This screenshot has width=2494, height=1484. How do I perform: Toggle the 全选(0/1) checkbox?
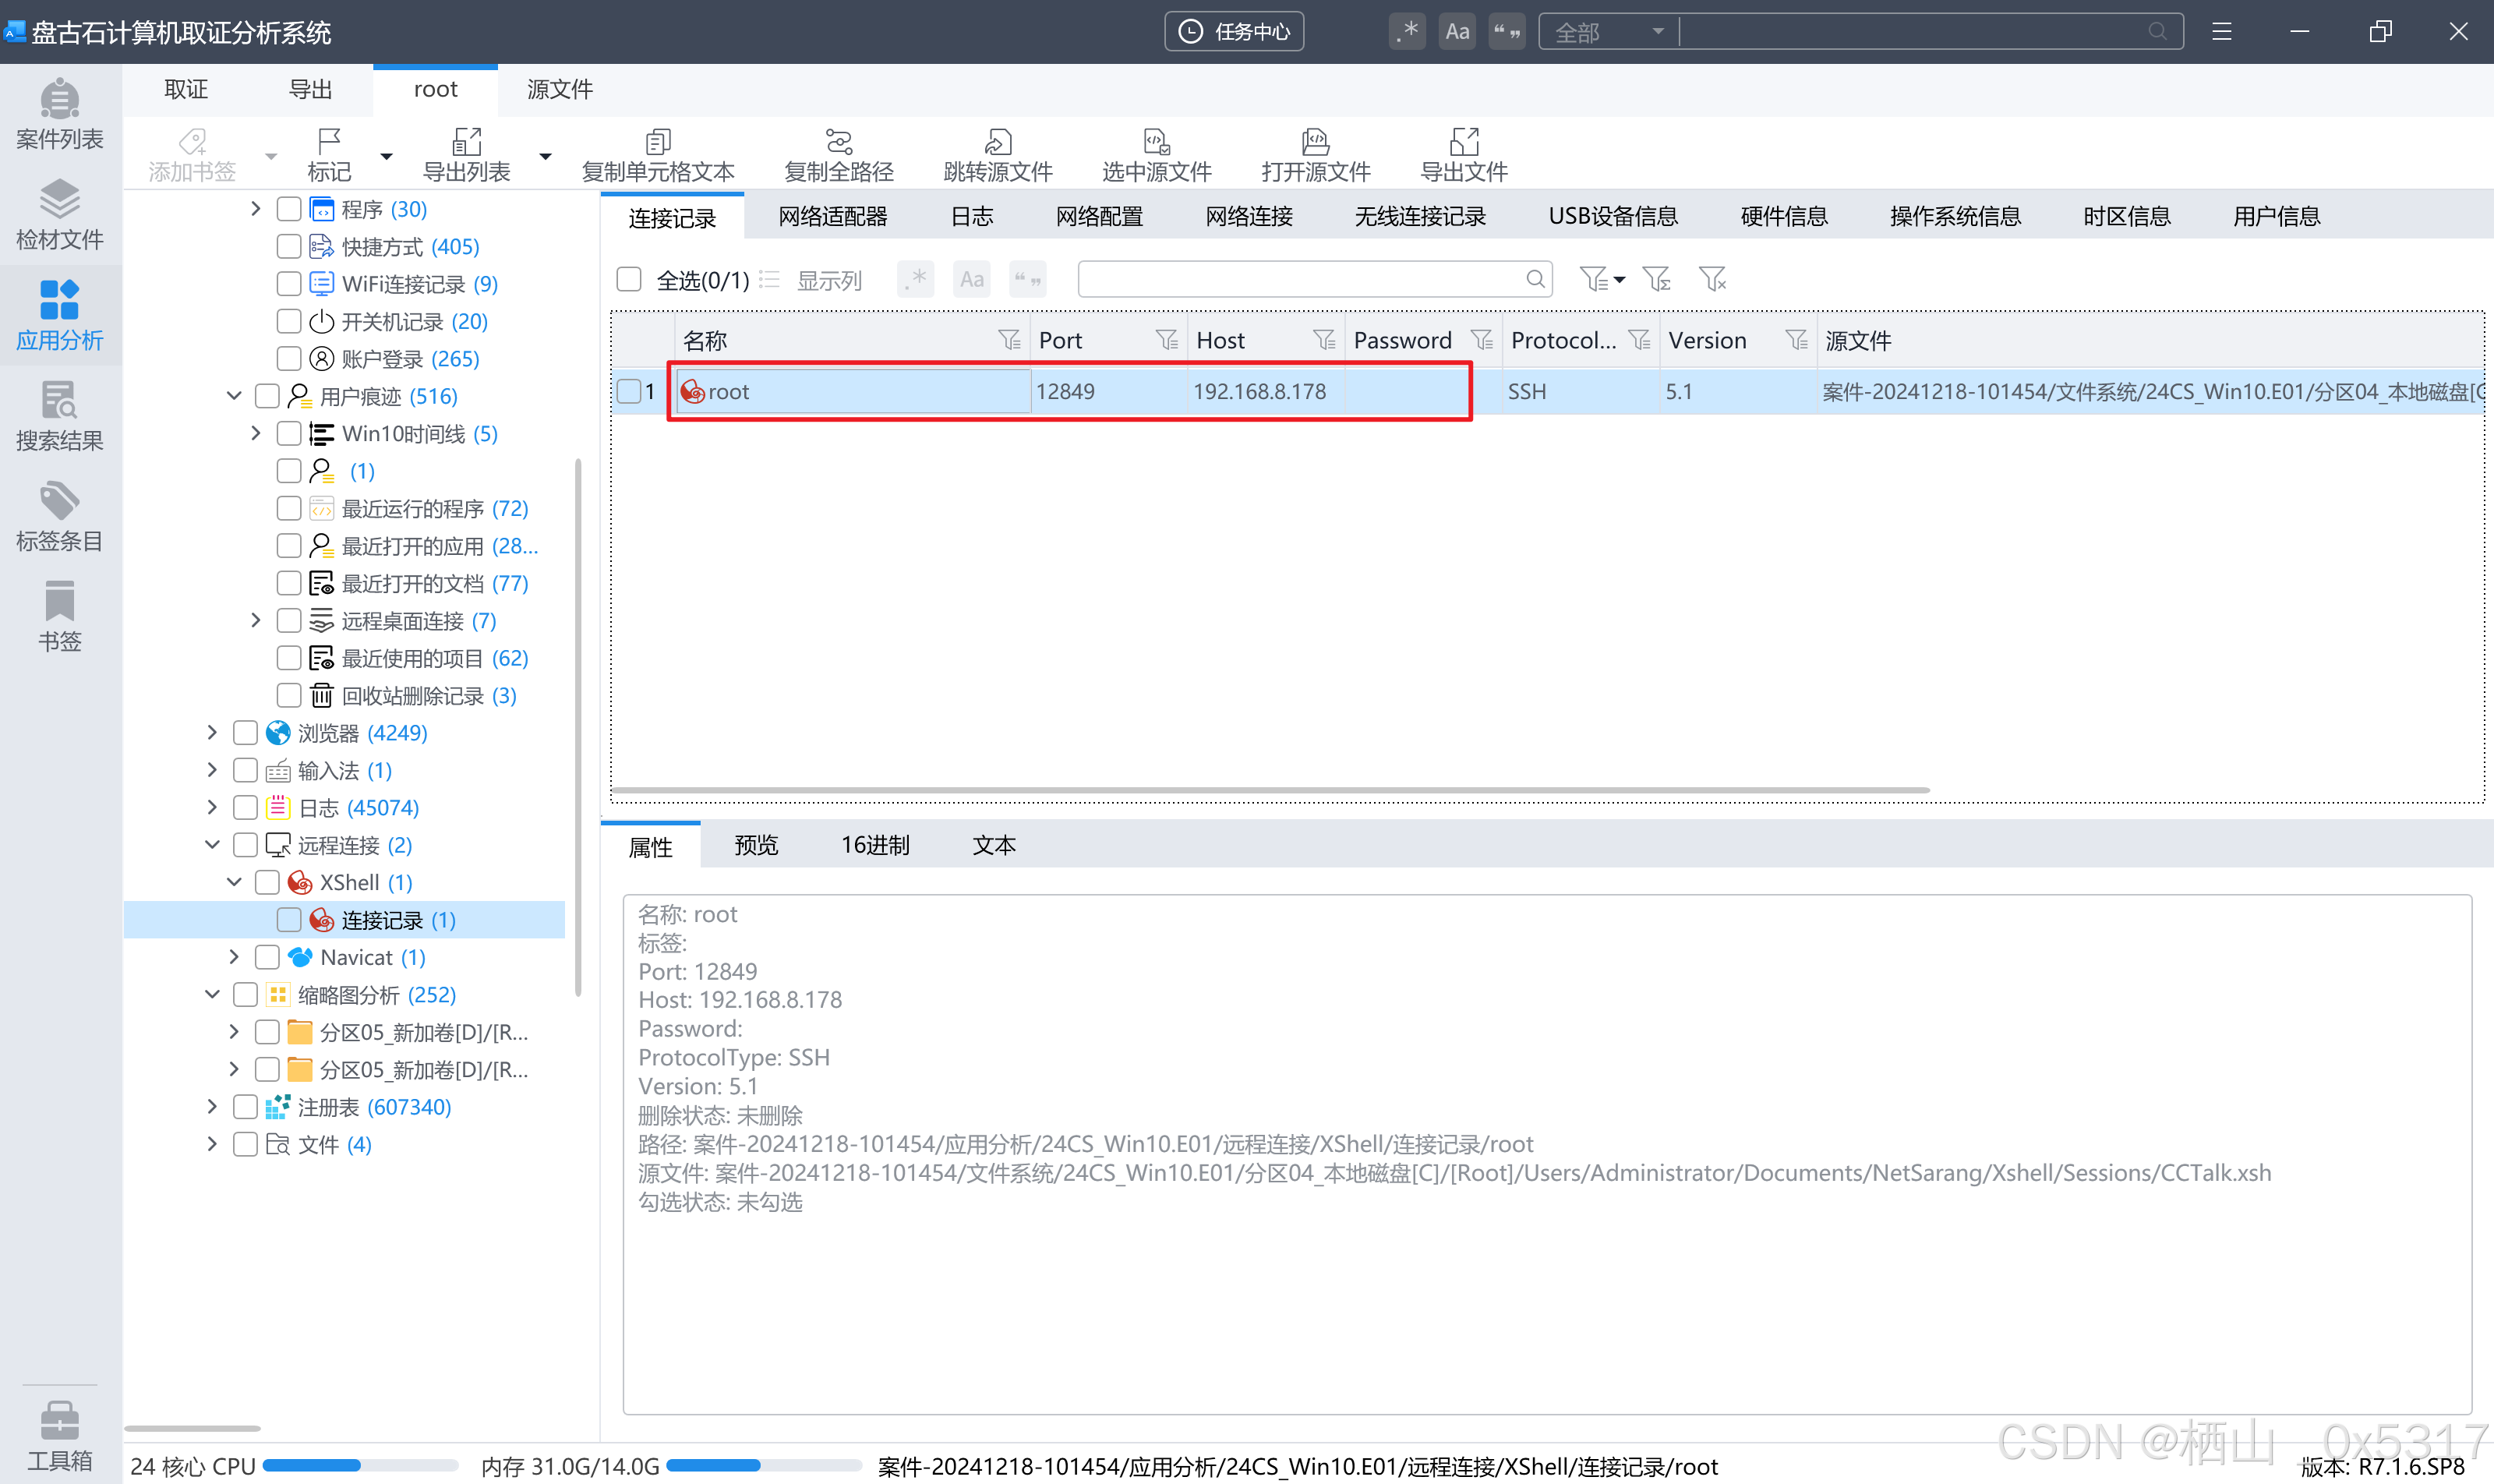629,279
